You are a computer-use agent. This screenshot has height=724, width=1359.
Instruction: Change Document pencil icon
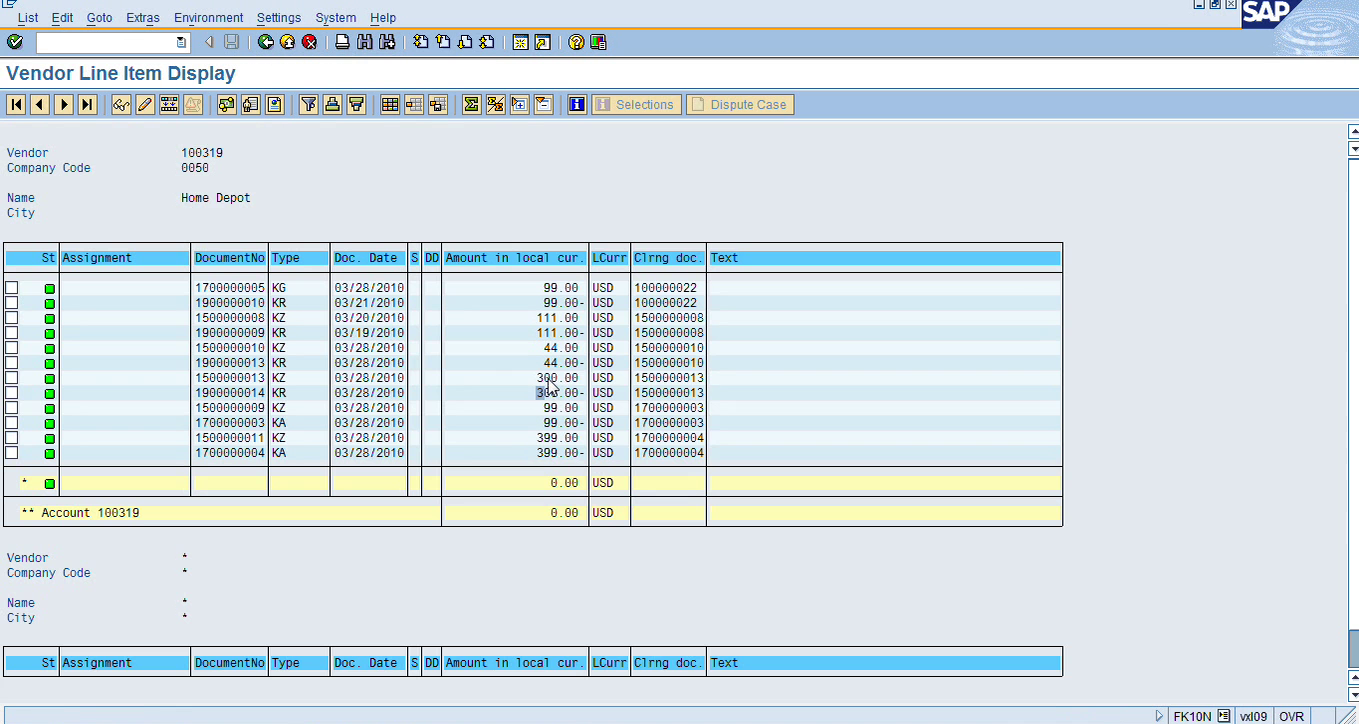145,104
